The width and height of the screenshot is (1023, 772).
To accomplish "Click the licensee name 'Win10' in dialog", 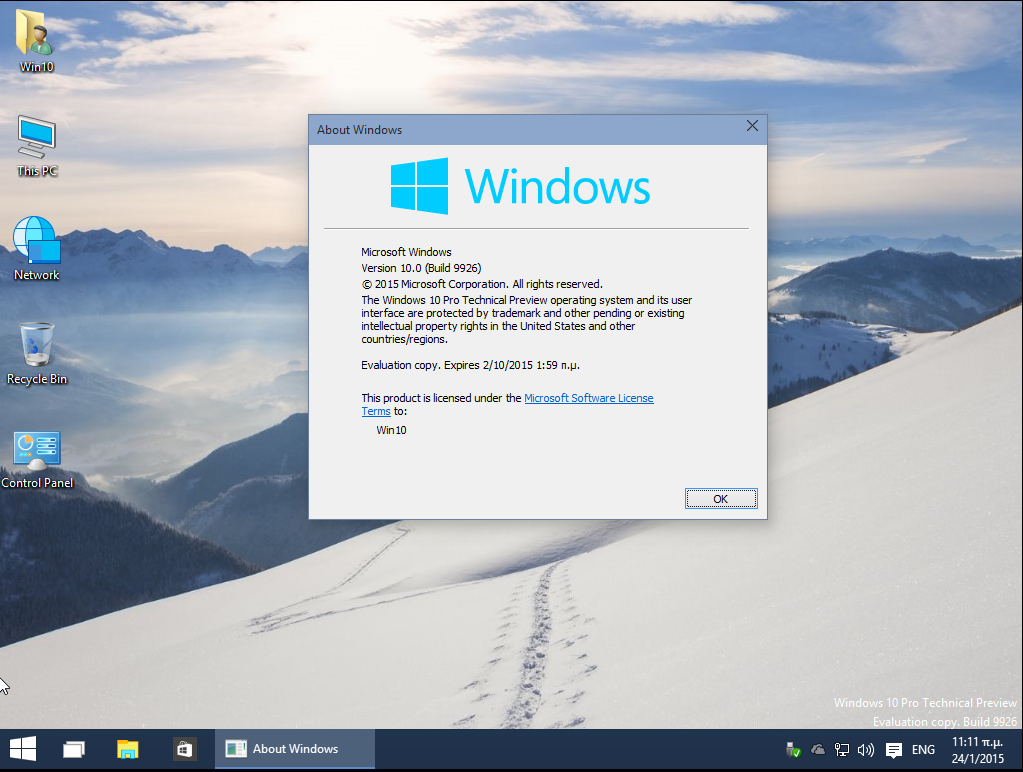I will (391, 430).
